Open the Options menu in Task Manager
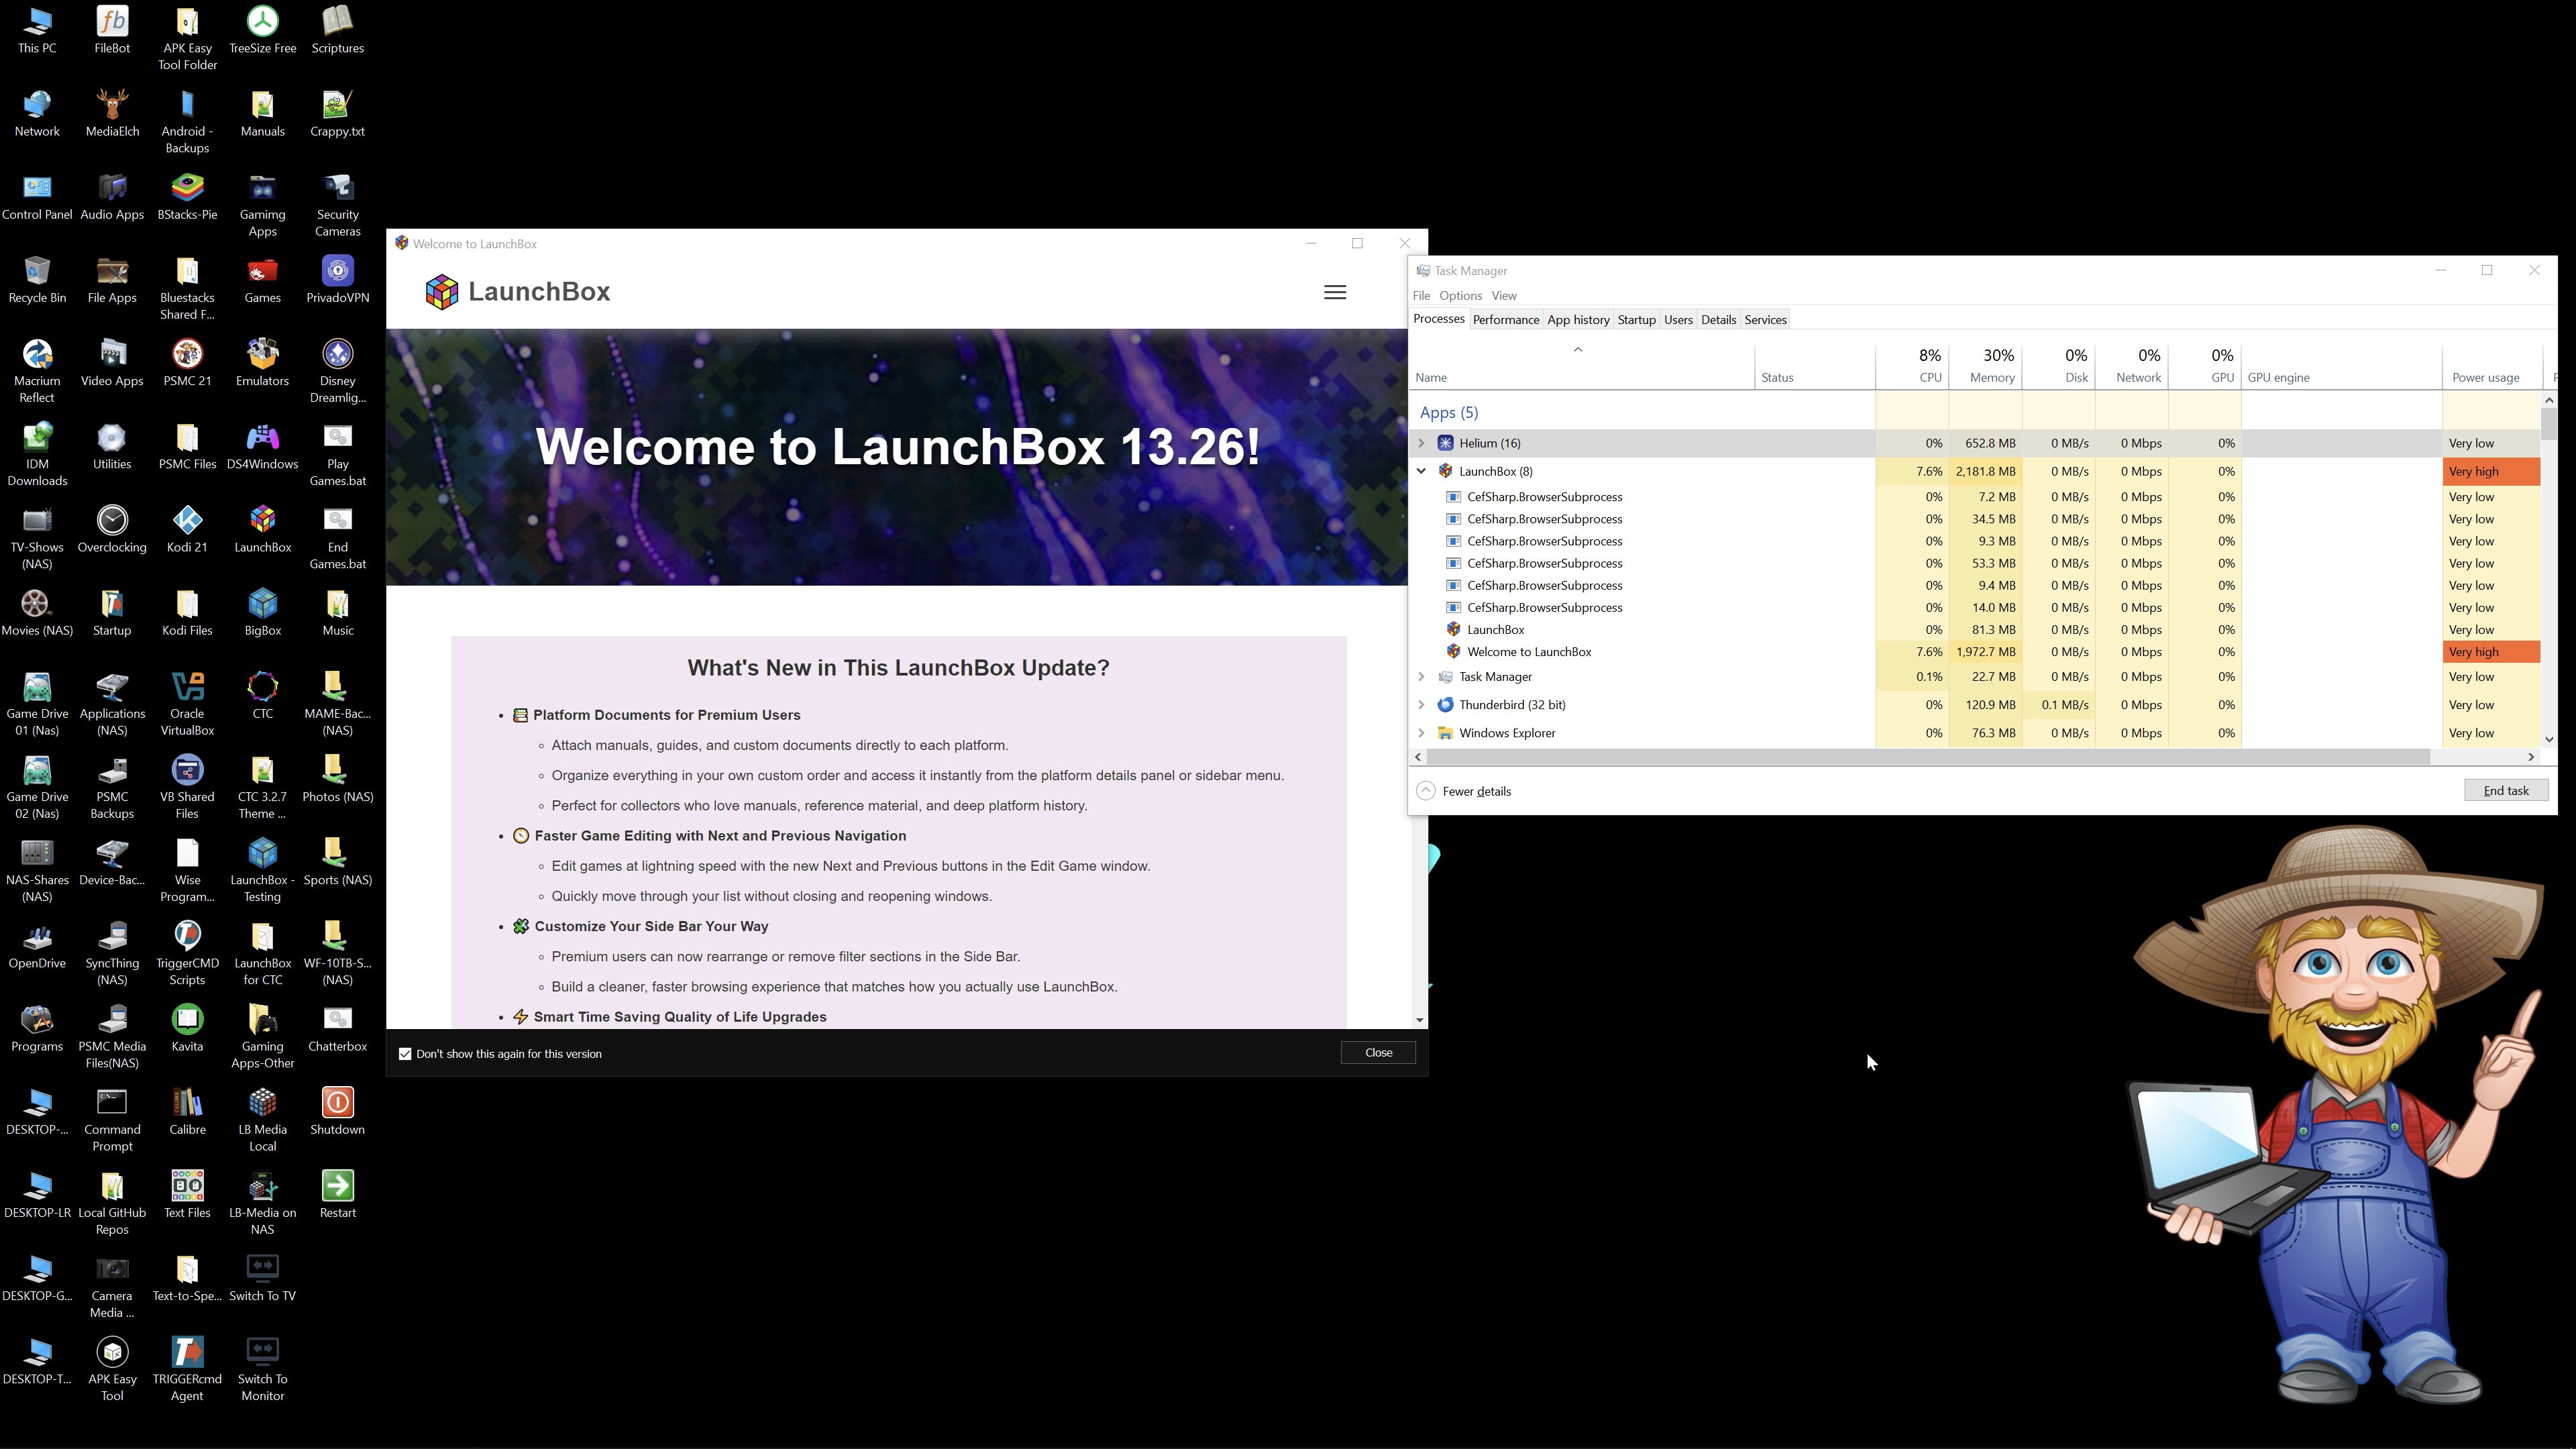The height and width of the screenshot is (1449, 2576). point(1460,296)
